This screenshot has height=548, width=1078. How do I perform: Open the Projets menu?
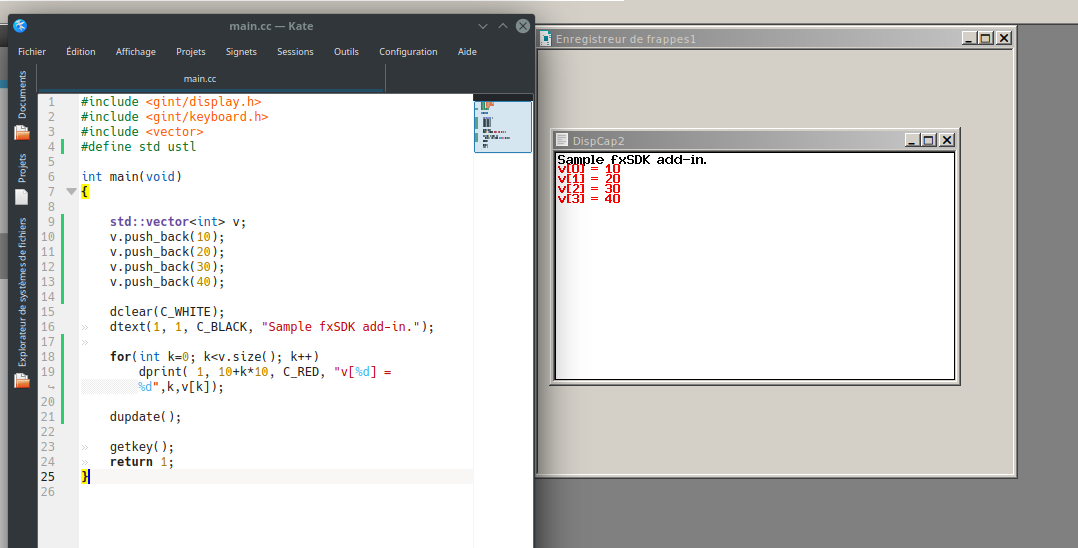click(190, 52)
